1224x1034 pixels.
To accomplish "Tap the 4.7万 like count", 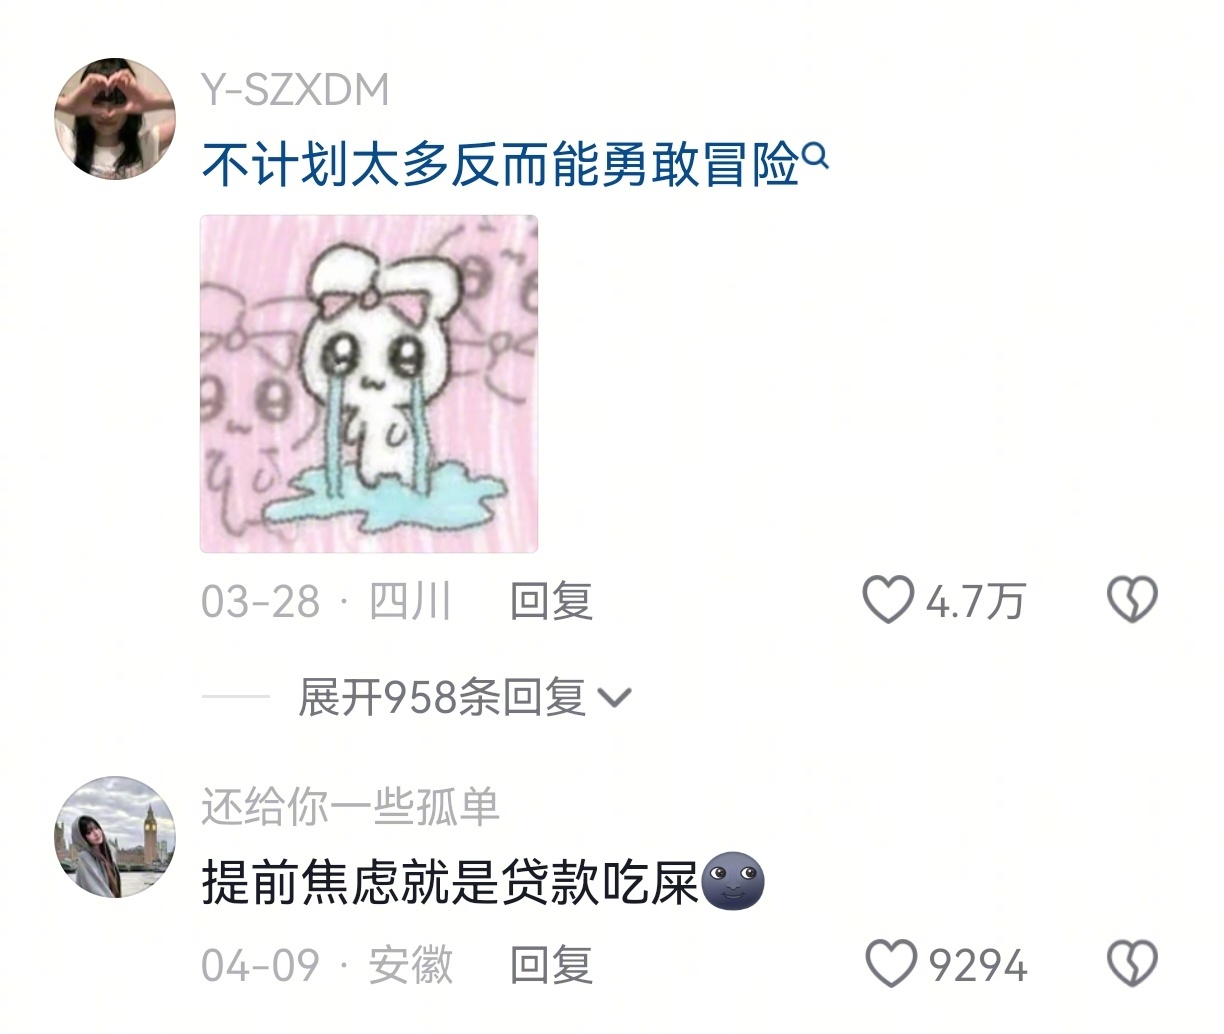I will 975,602.
